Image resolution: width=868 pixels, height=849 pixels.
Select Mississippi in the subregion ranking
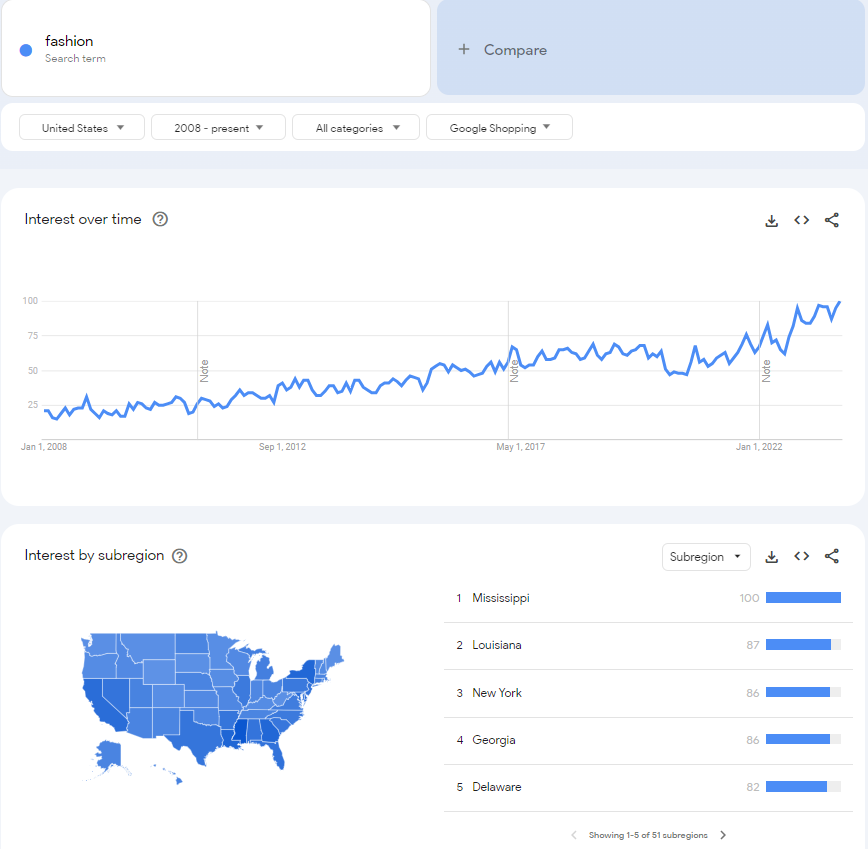pyautogui.click(x=501, y=598)
